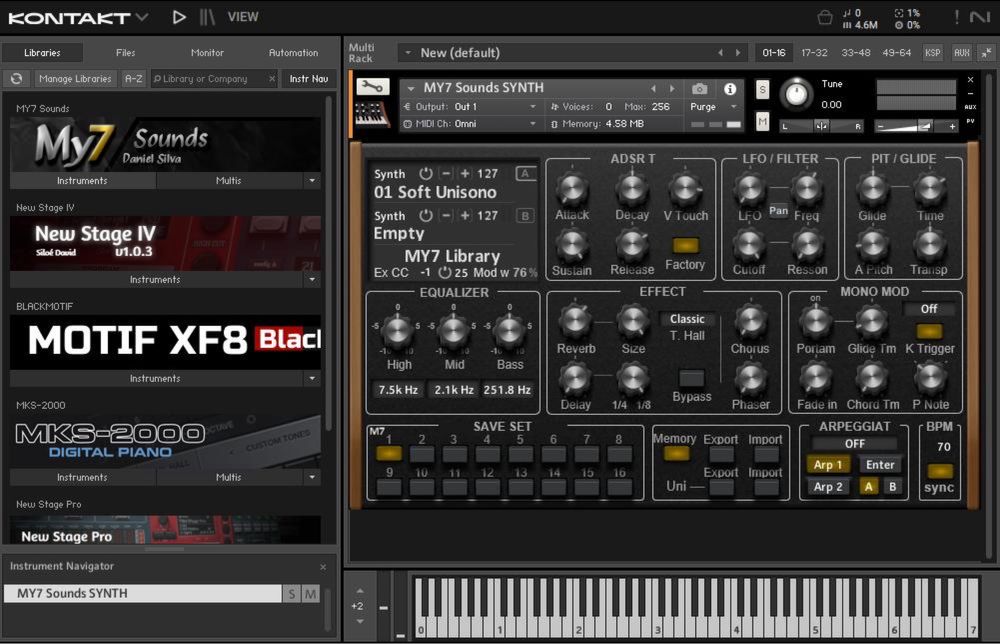The width and height of the screenshot is (1000, 644).
Task: Toggle Synth A power icon
Action: tap(425, 173)
